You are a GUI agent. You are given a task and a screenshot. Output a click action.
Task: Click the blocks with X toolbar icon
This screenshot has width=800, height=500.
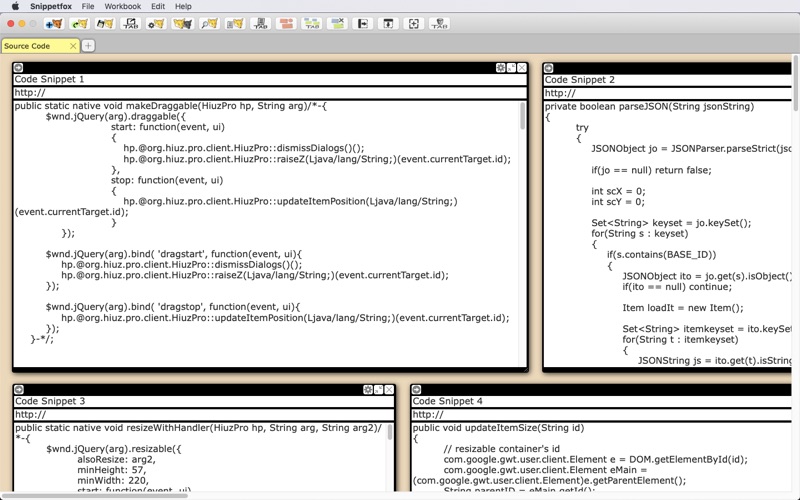337,23
